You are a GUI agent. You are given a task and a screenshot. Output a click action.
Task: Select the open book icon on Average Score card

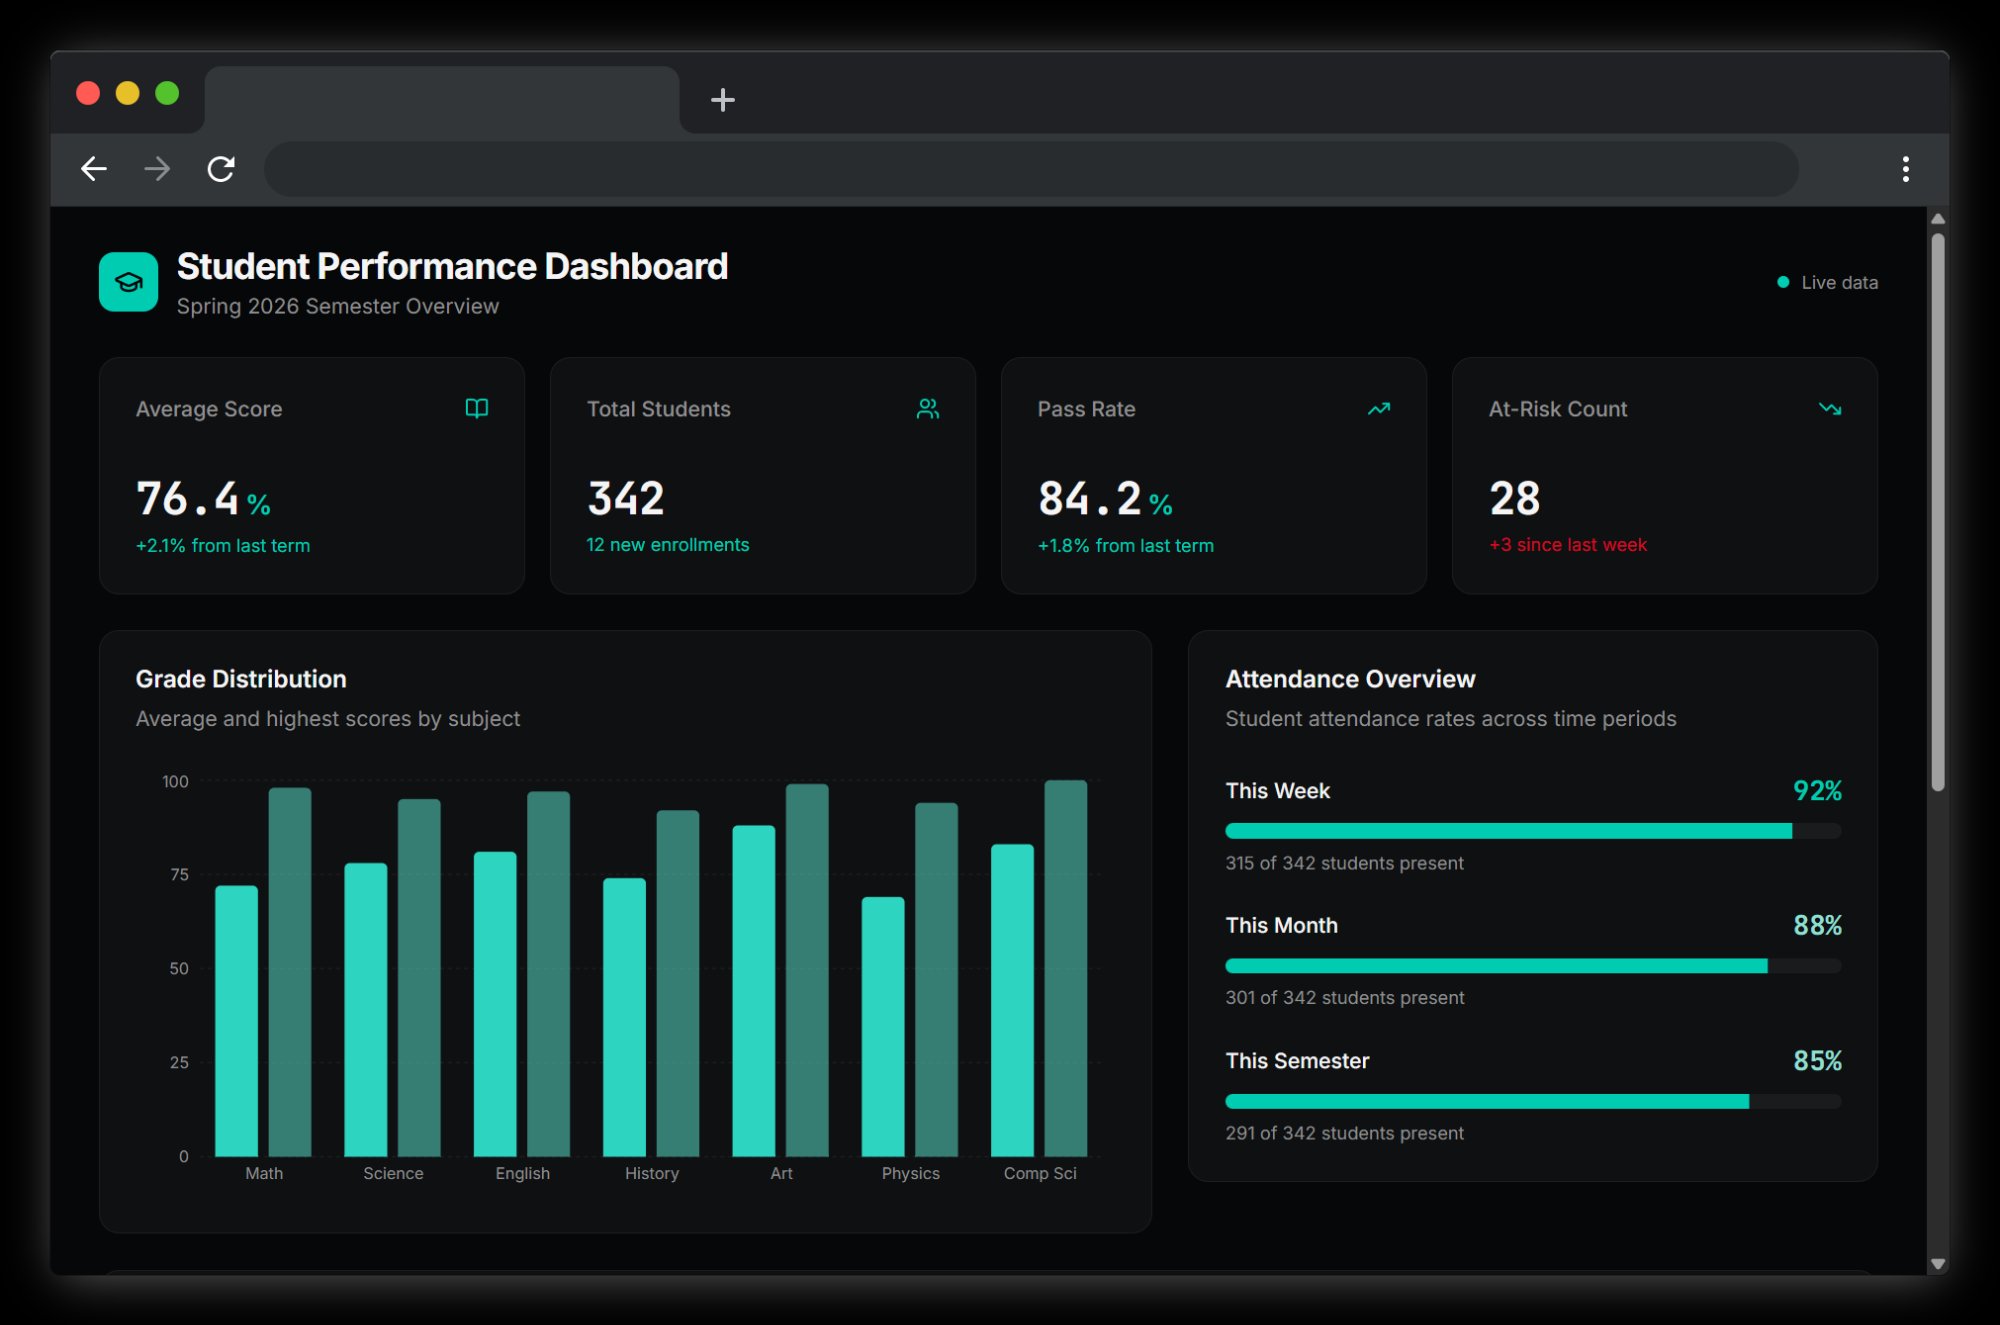pyautogui.click(x=477, y=408)
